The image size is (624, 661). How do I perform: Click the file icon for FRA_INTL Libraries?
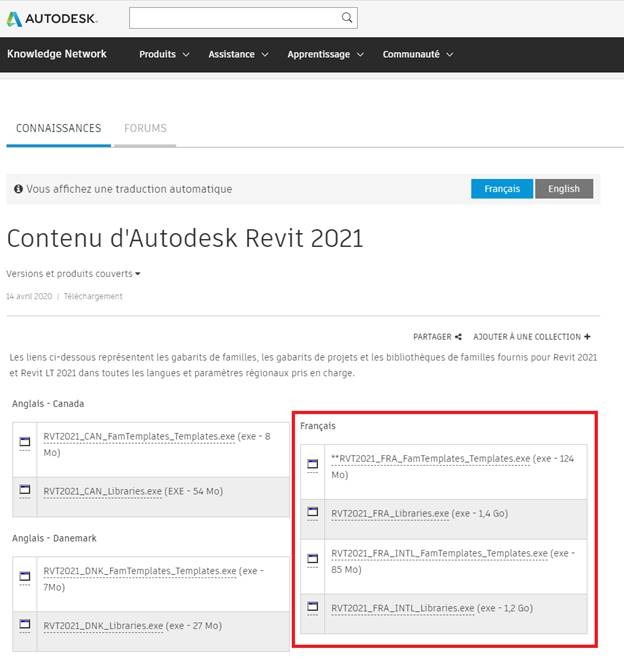[x=312, y=607]
